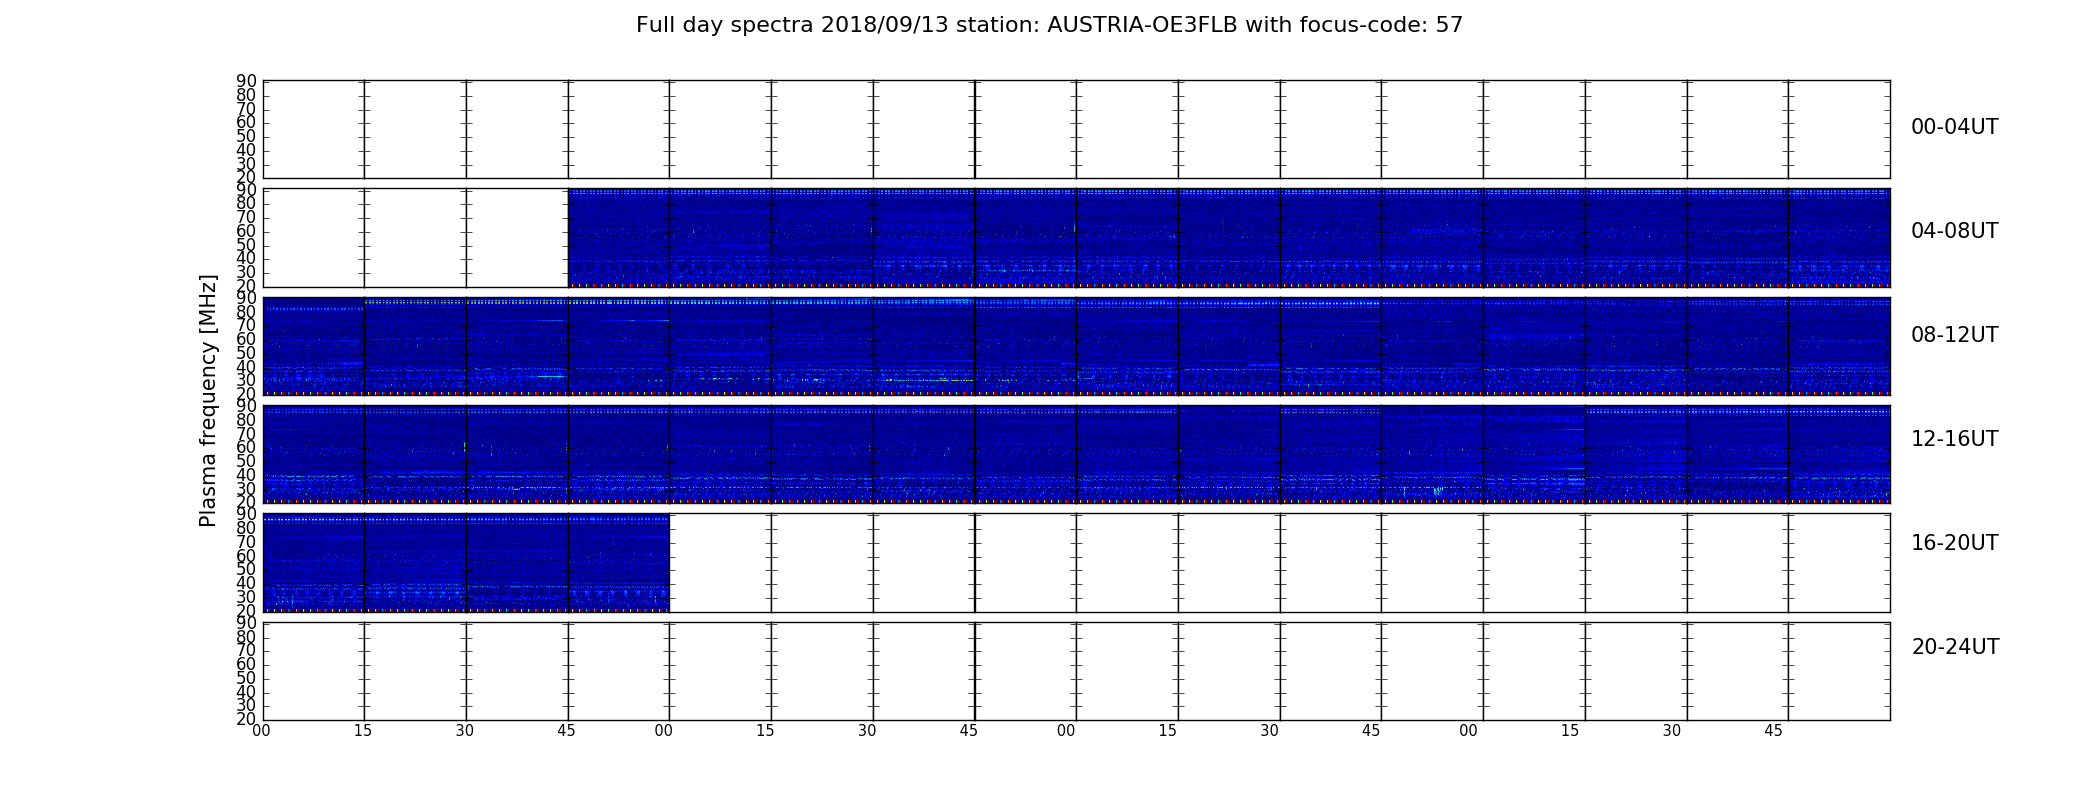Click the '12-16UT' panel label
Image resolution: width=2100 pixels, height=800 pixels.
click(x=1954, y=439)
